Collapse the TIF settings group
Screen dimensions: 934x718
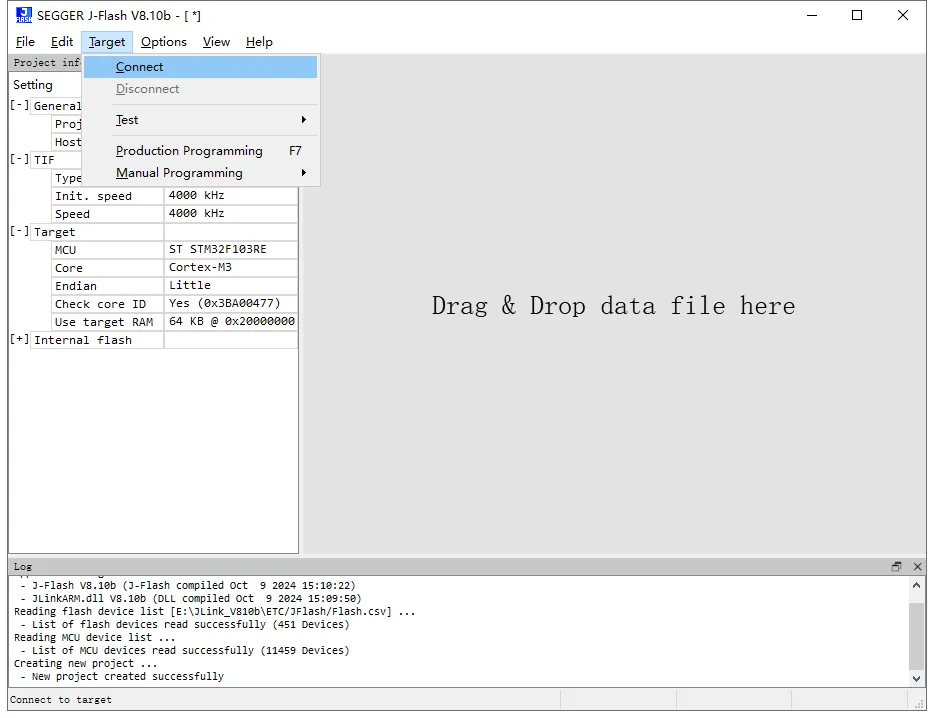click(19, 159)
